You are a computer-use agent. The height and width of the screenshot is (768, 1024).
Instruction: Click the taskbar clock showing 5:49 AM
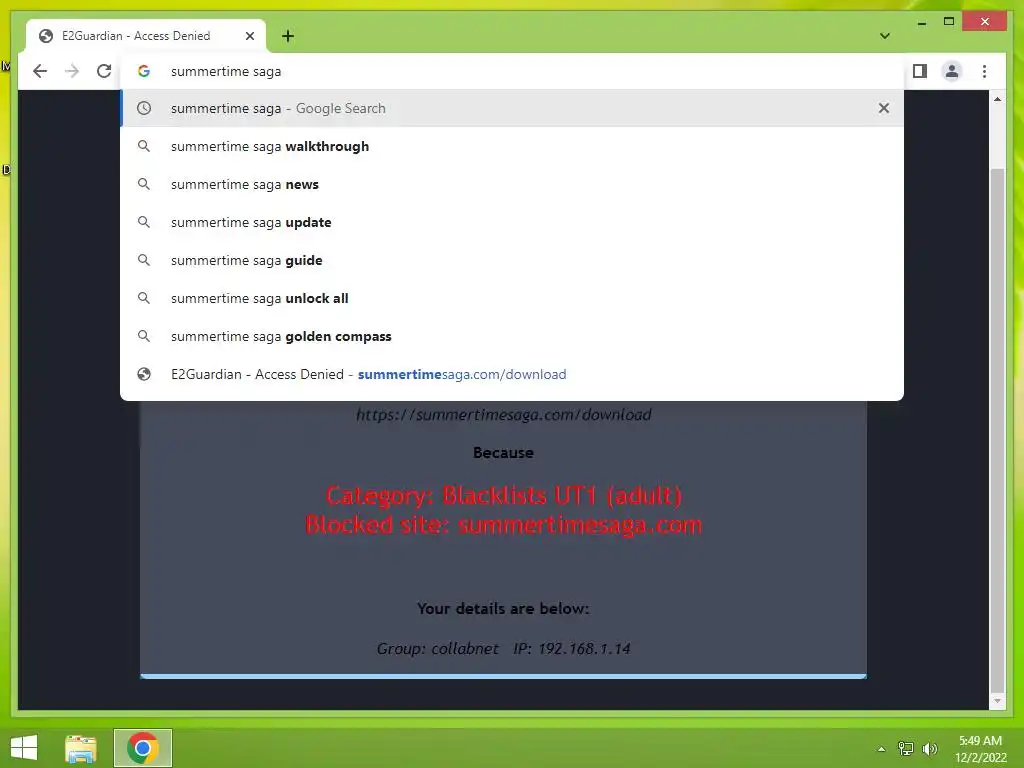click(x=980, y=749)
